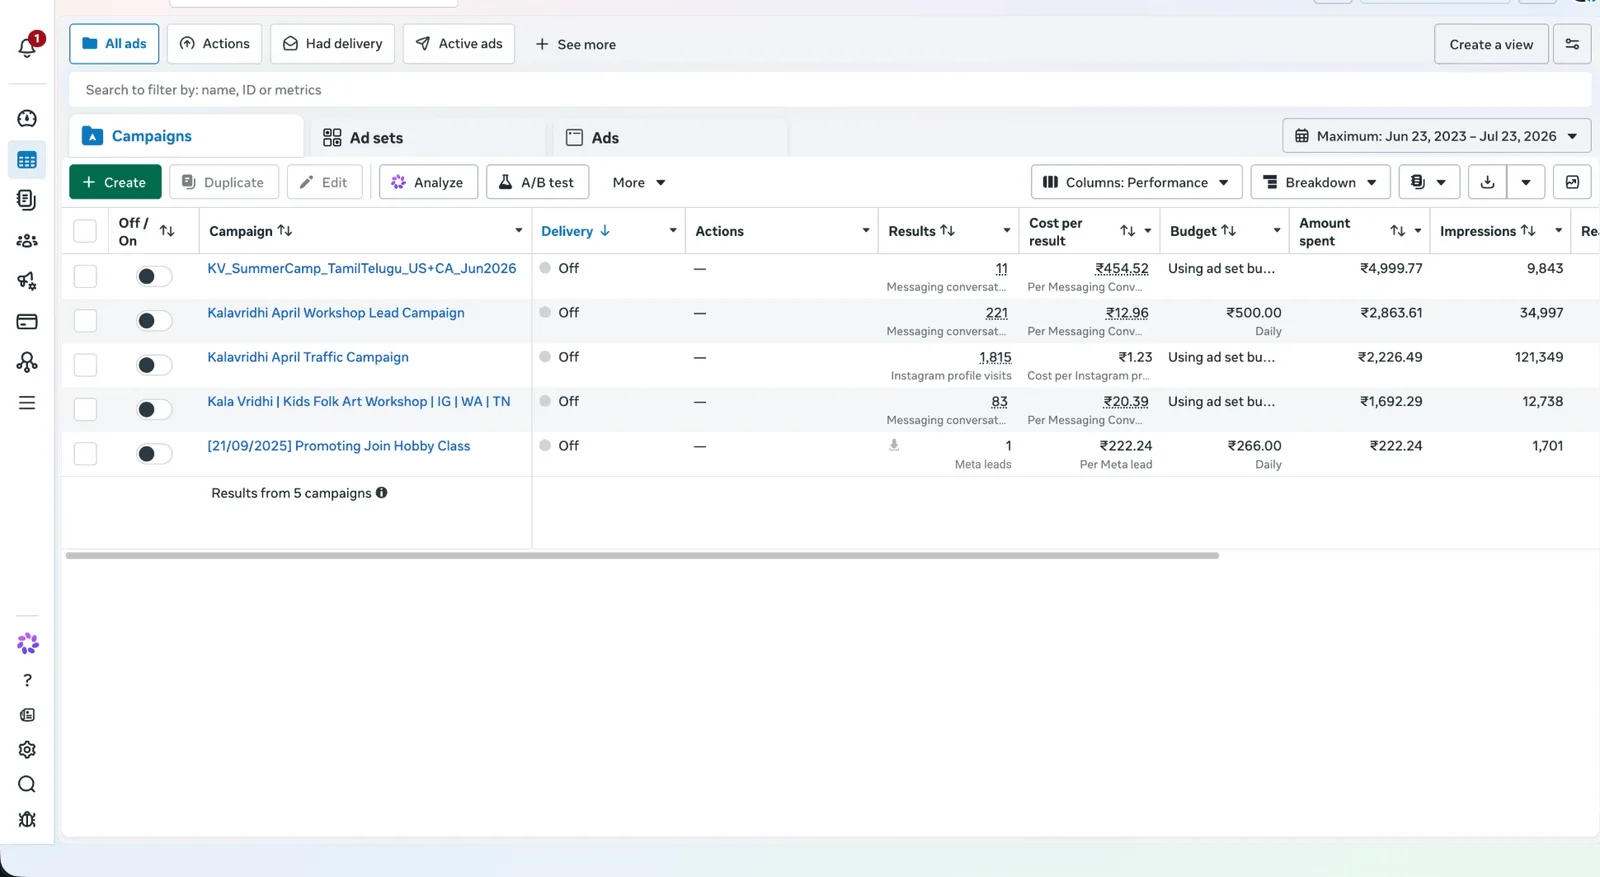Viewport: 1600px width, 877px height.
Task: Open the all tools hamburger menu
Action: coord(27,403)
